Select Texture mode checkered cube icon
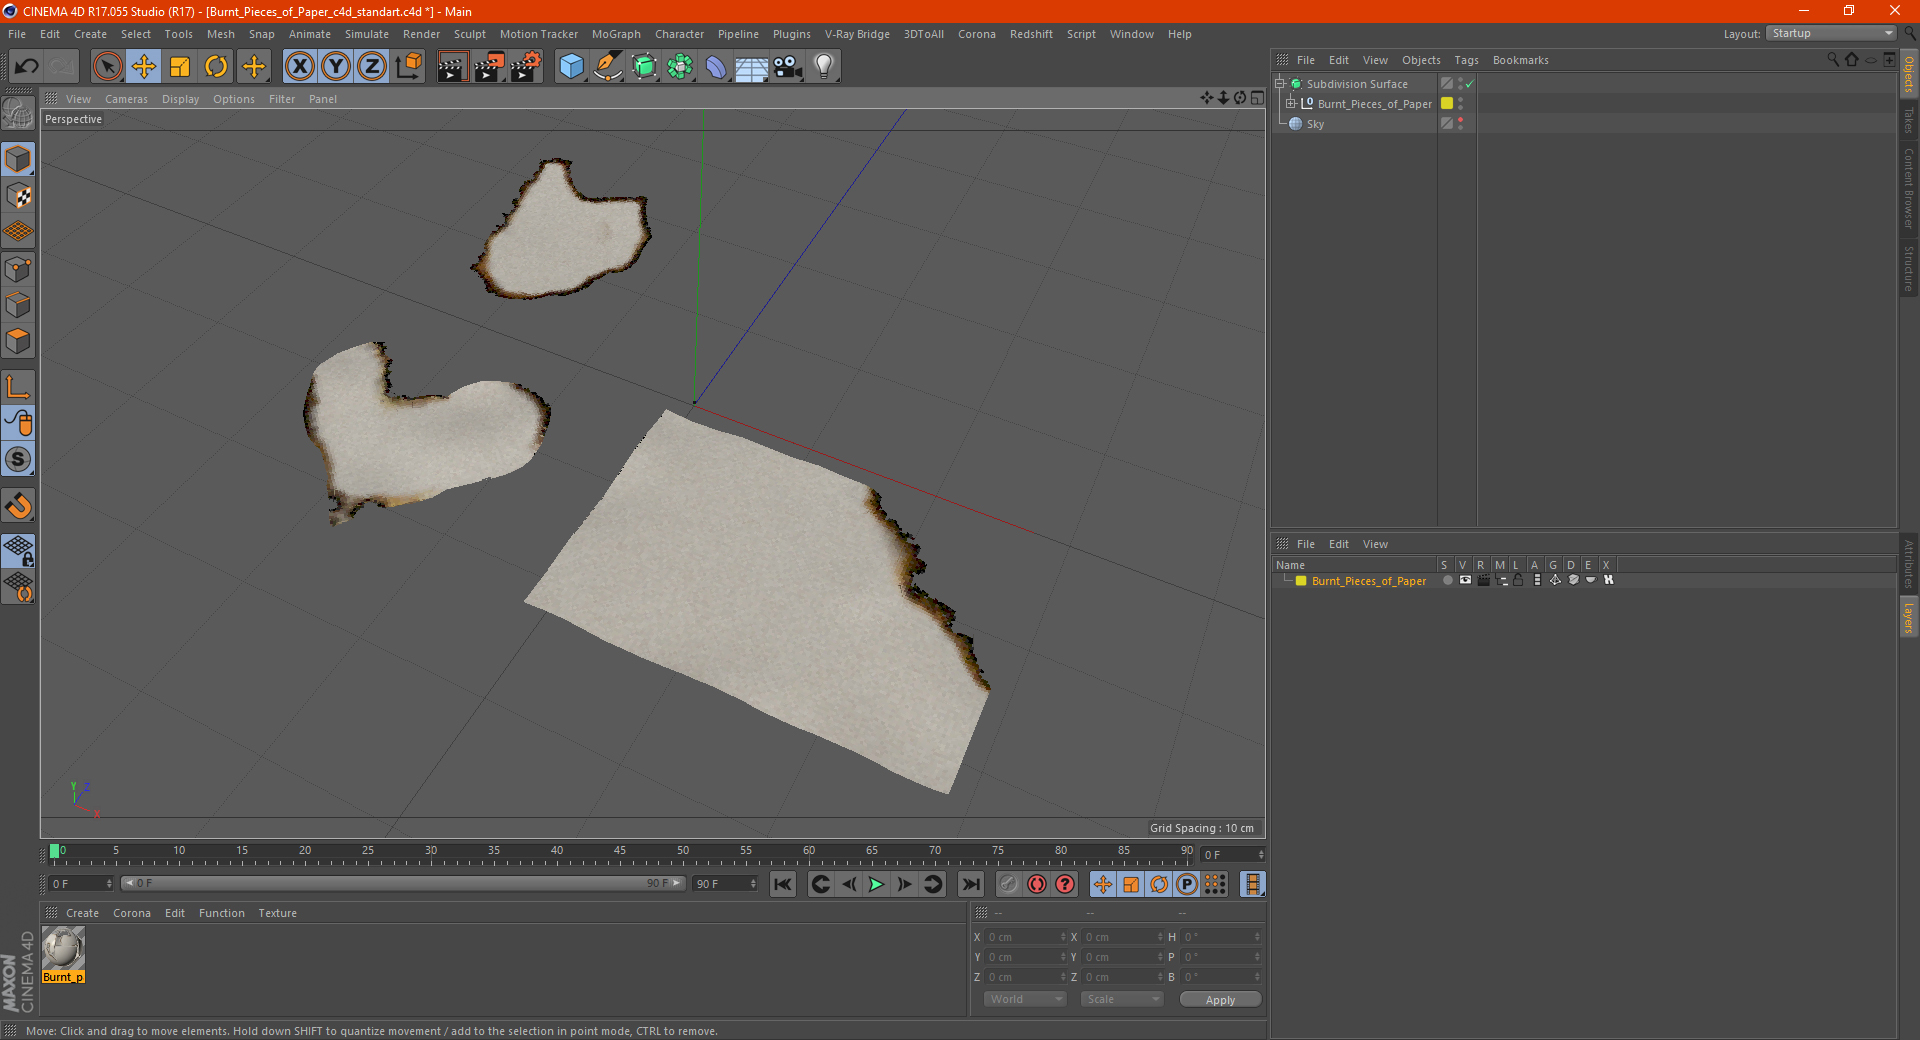 (18, 196)
